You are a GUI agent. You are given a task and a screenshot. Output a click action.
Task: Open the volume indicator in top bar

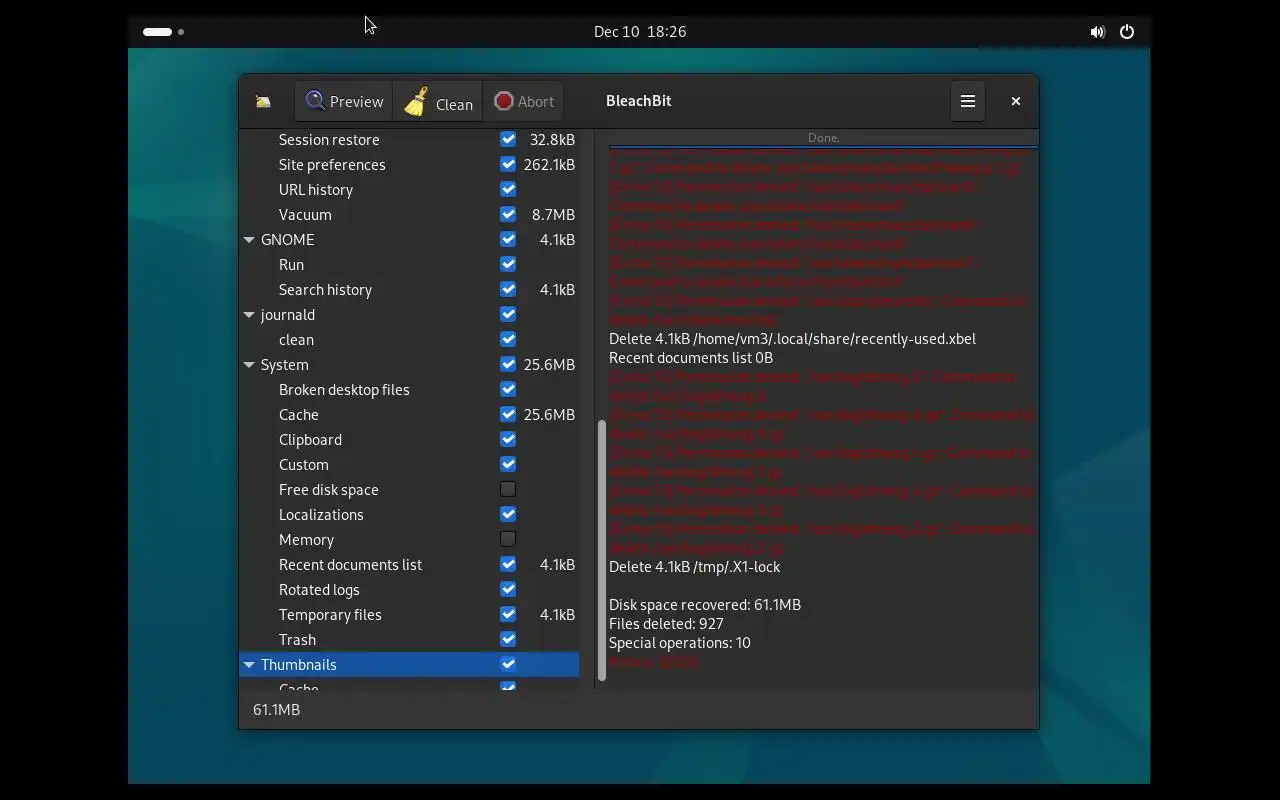click(x=1097, y=32)
